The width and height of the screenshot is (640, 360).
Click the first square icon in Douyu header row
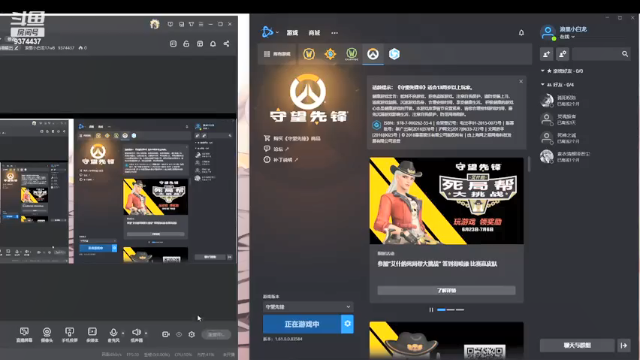(x=173, y=44)
